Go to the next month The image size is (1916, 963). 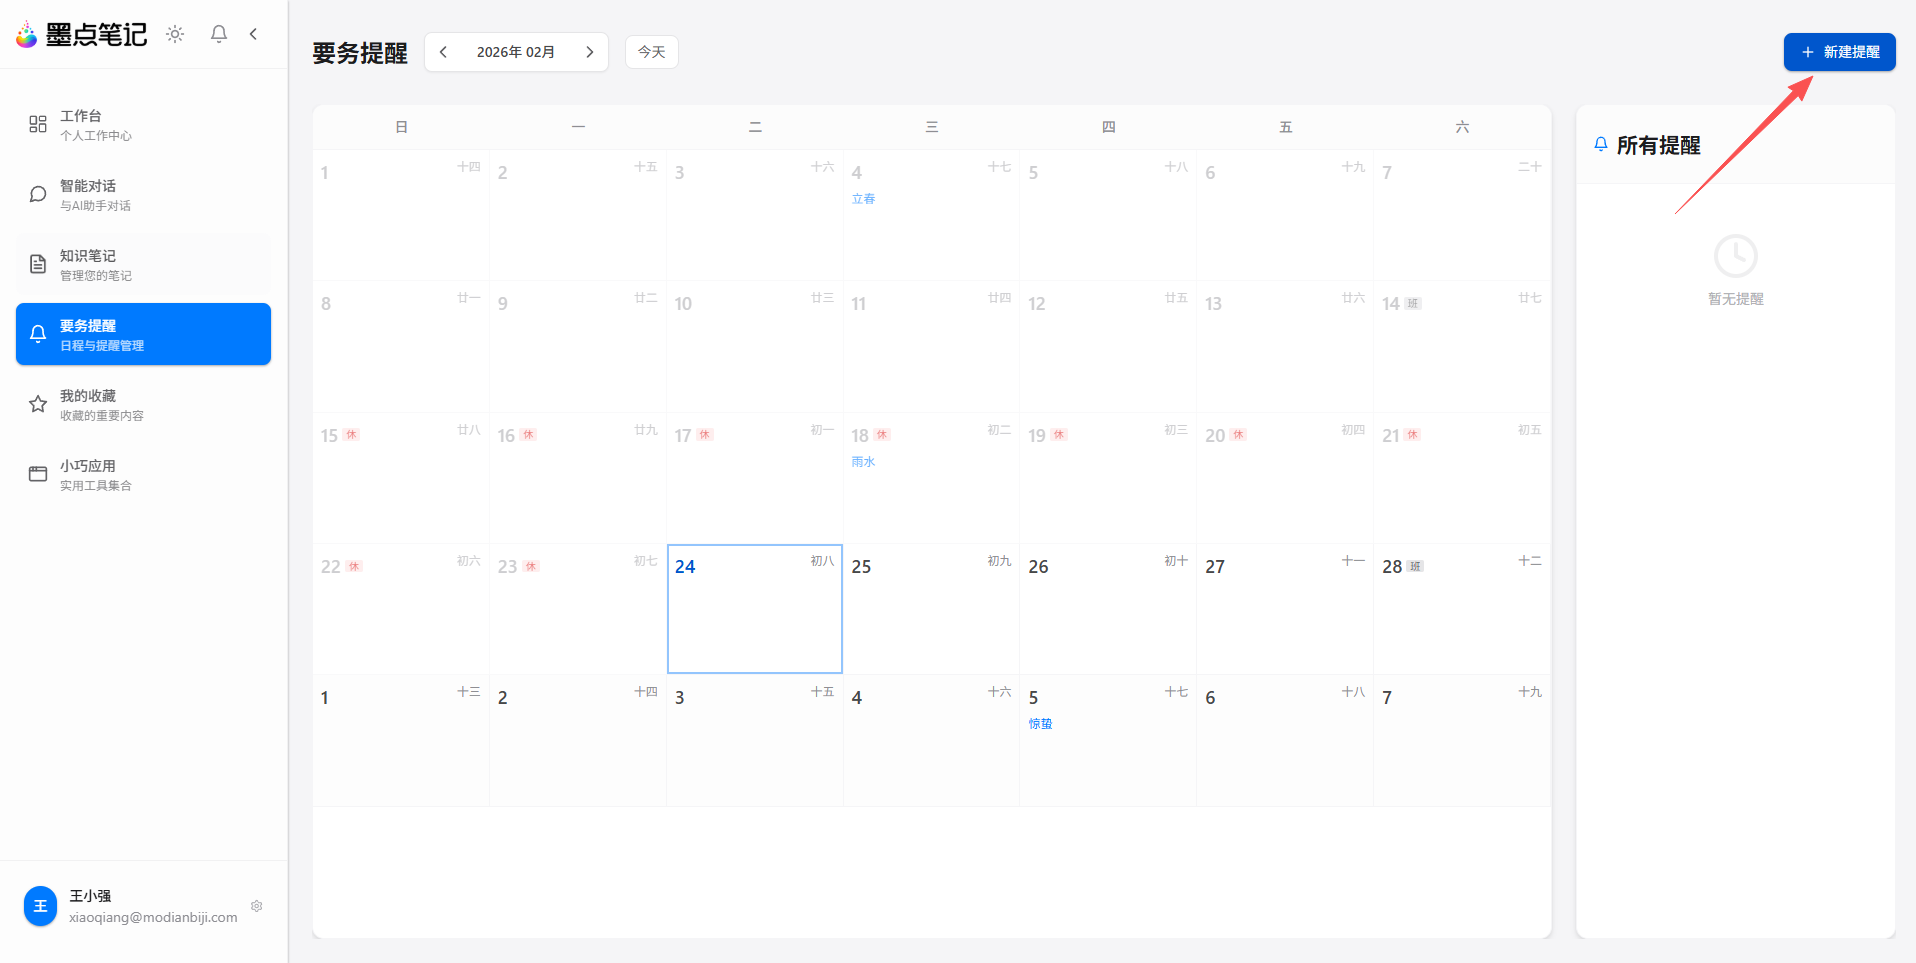[590, 52]
